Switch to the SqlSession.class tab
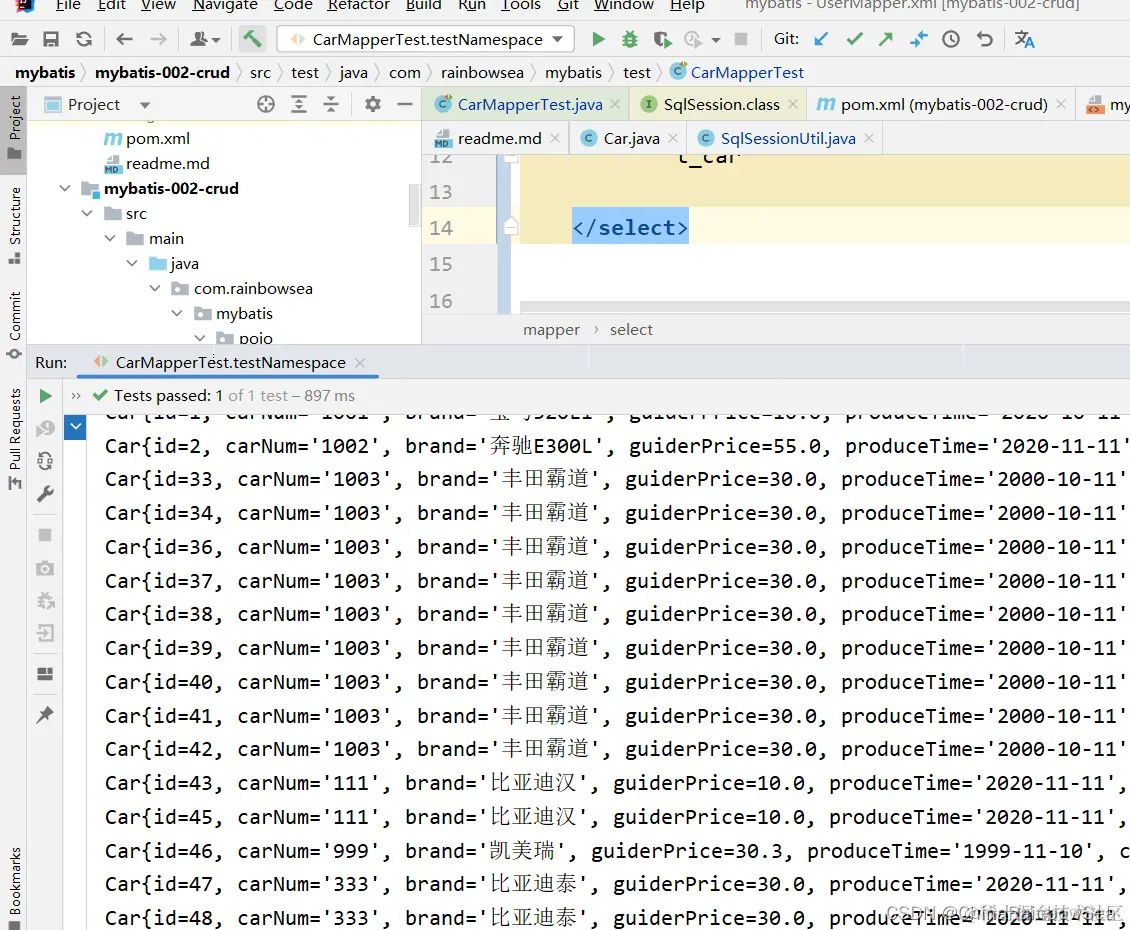Screen dimensions: 1130x930 721,105
